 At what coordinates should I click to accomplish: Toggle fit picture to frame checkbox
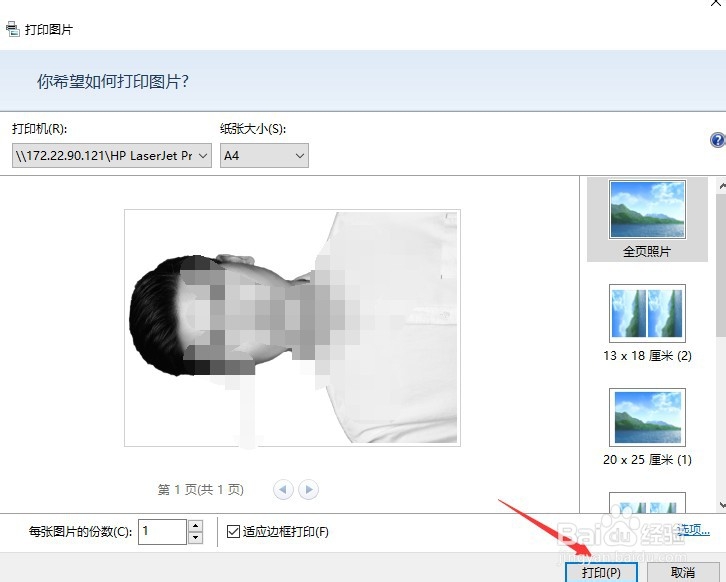[233, 532]
